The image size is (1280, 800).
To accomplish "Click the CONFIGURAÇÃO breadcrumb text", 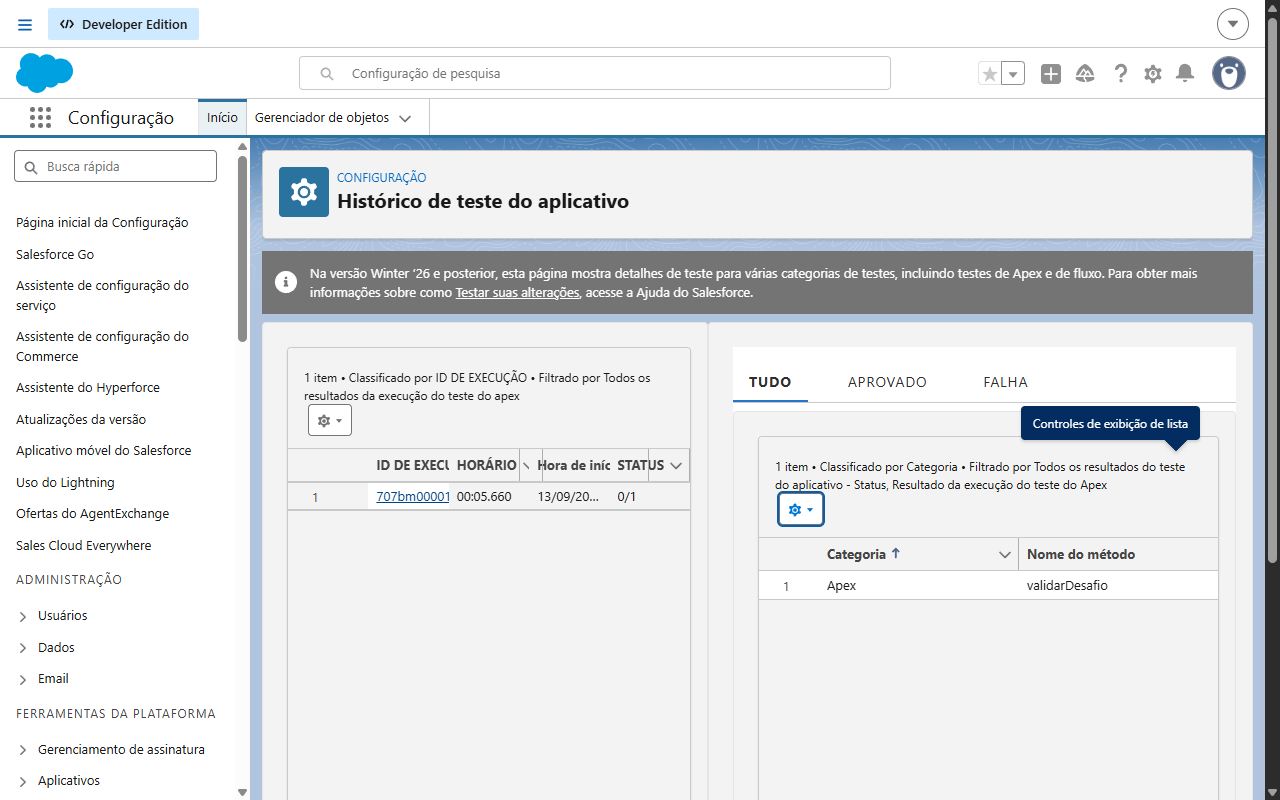I will pos(382,177).
